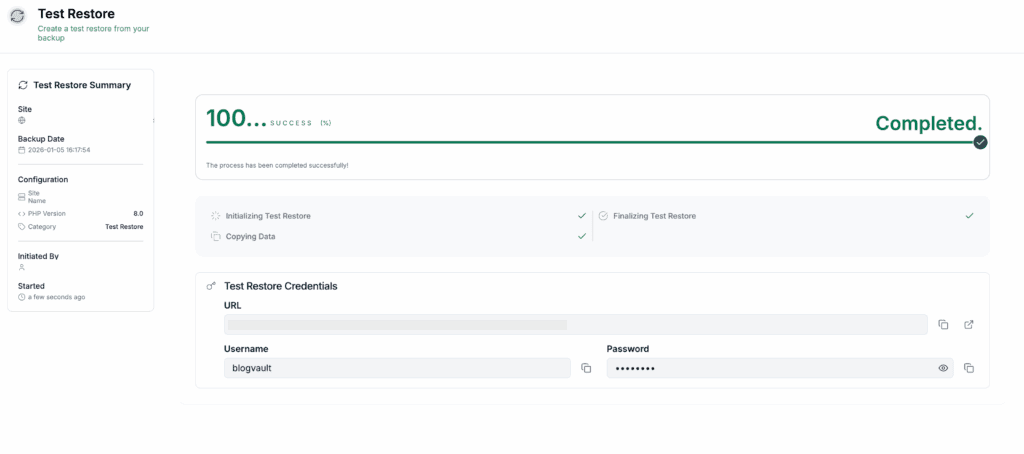This screenshot has height=454, width=1024.
Task: Click the Test Restore page title
Action: (76, 14)
